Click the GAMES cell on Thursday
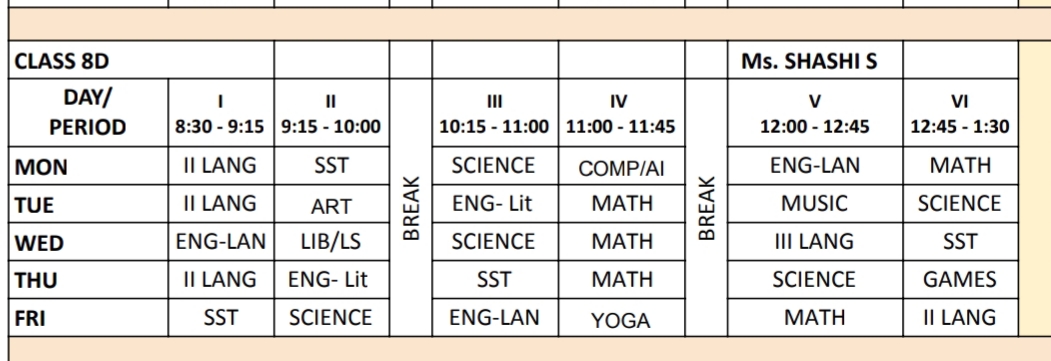 (960, 279)
